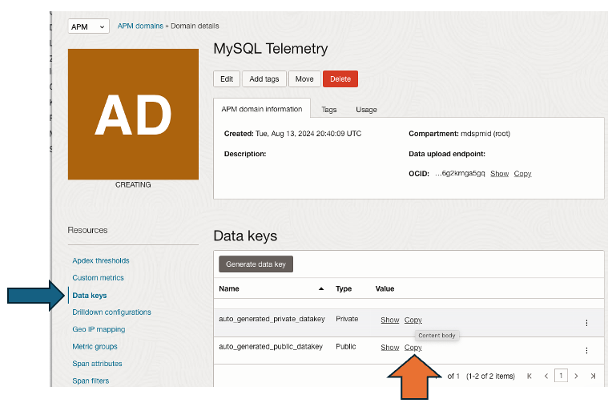Open actions menu for public datakey row
Image resolution: width=612 pixels, height=416 pixels.
click(x=586, y=350)
